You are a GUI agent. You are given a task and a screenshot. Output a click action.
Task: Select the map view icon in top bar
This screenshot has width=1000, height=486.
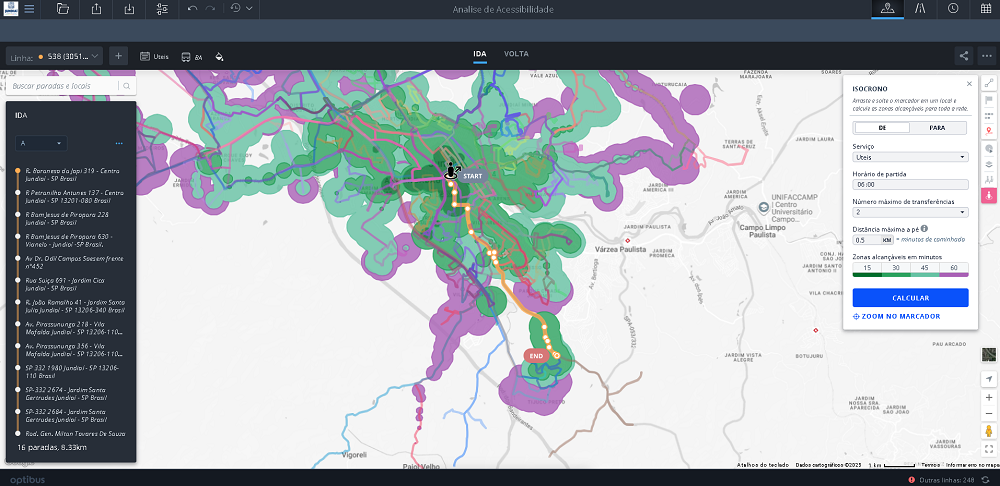pos(888,8)
